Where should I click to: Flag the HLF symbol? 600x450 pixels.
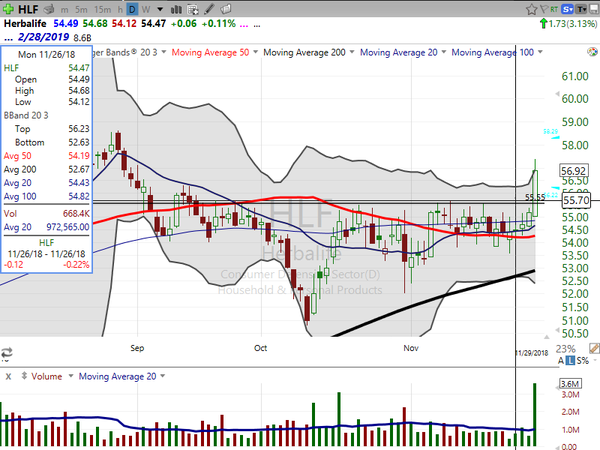(543, 9)
